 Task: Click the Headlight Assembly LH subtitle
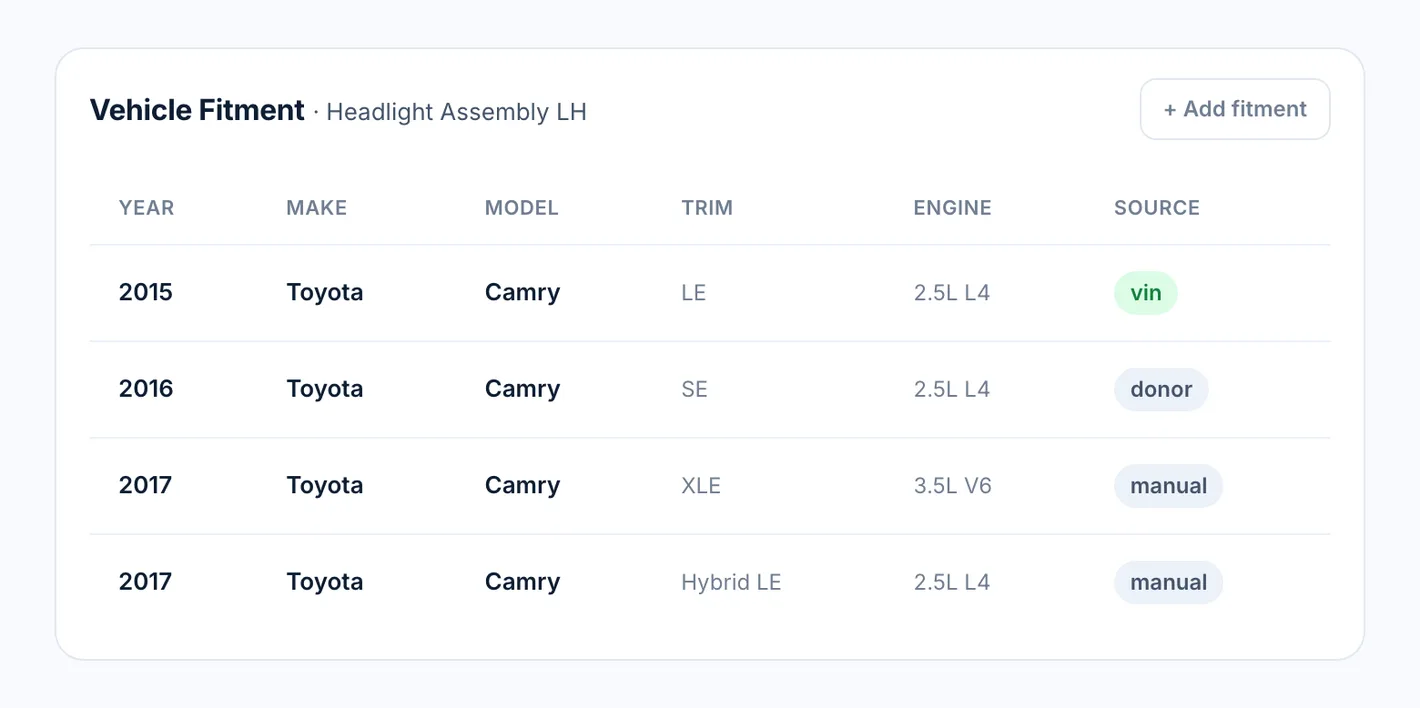[x=456, y=112]
